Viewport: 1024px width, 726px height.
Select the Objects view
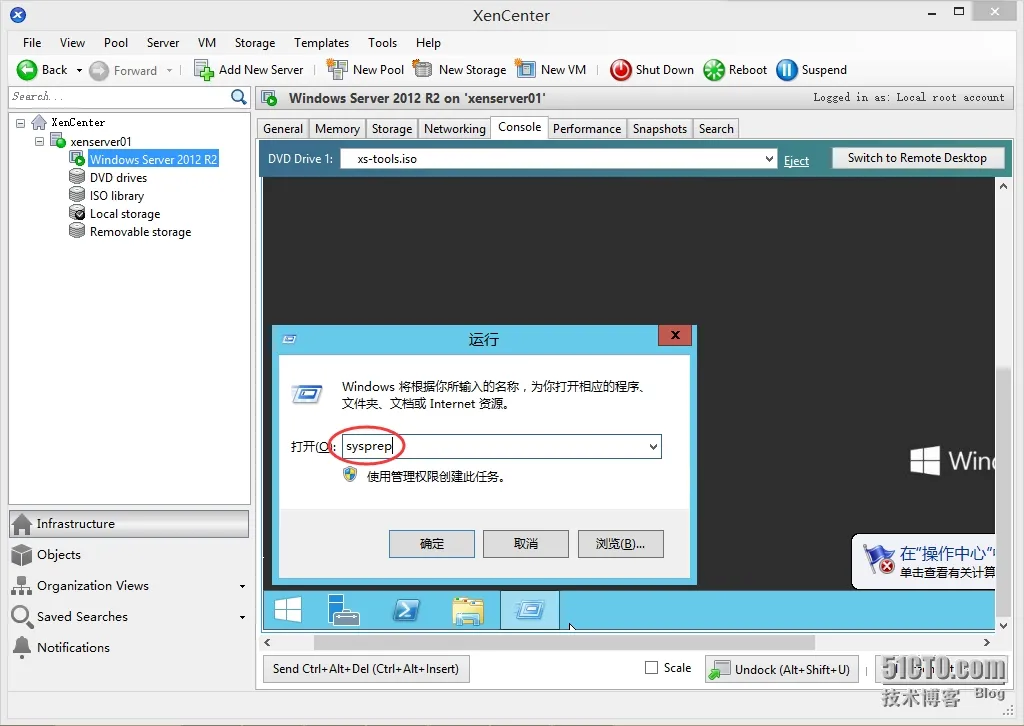coord(59,554)
